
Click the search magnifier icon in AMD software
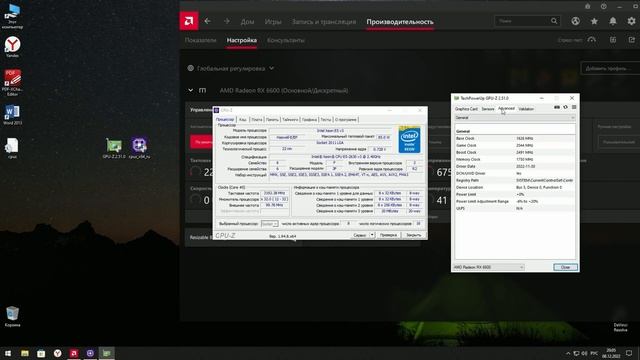[x=554, y=21]
